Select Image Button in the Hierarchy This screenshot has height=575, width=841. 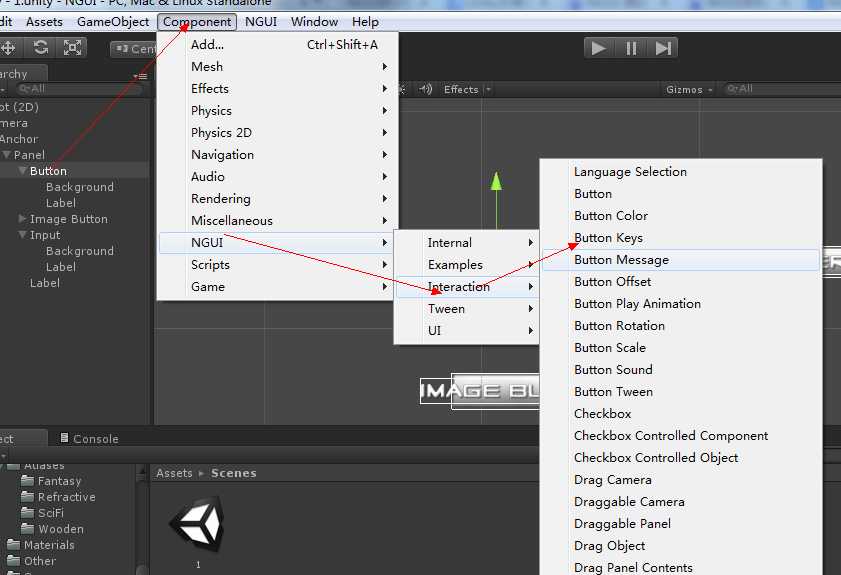click(69, 219)
